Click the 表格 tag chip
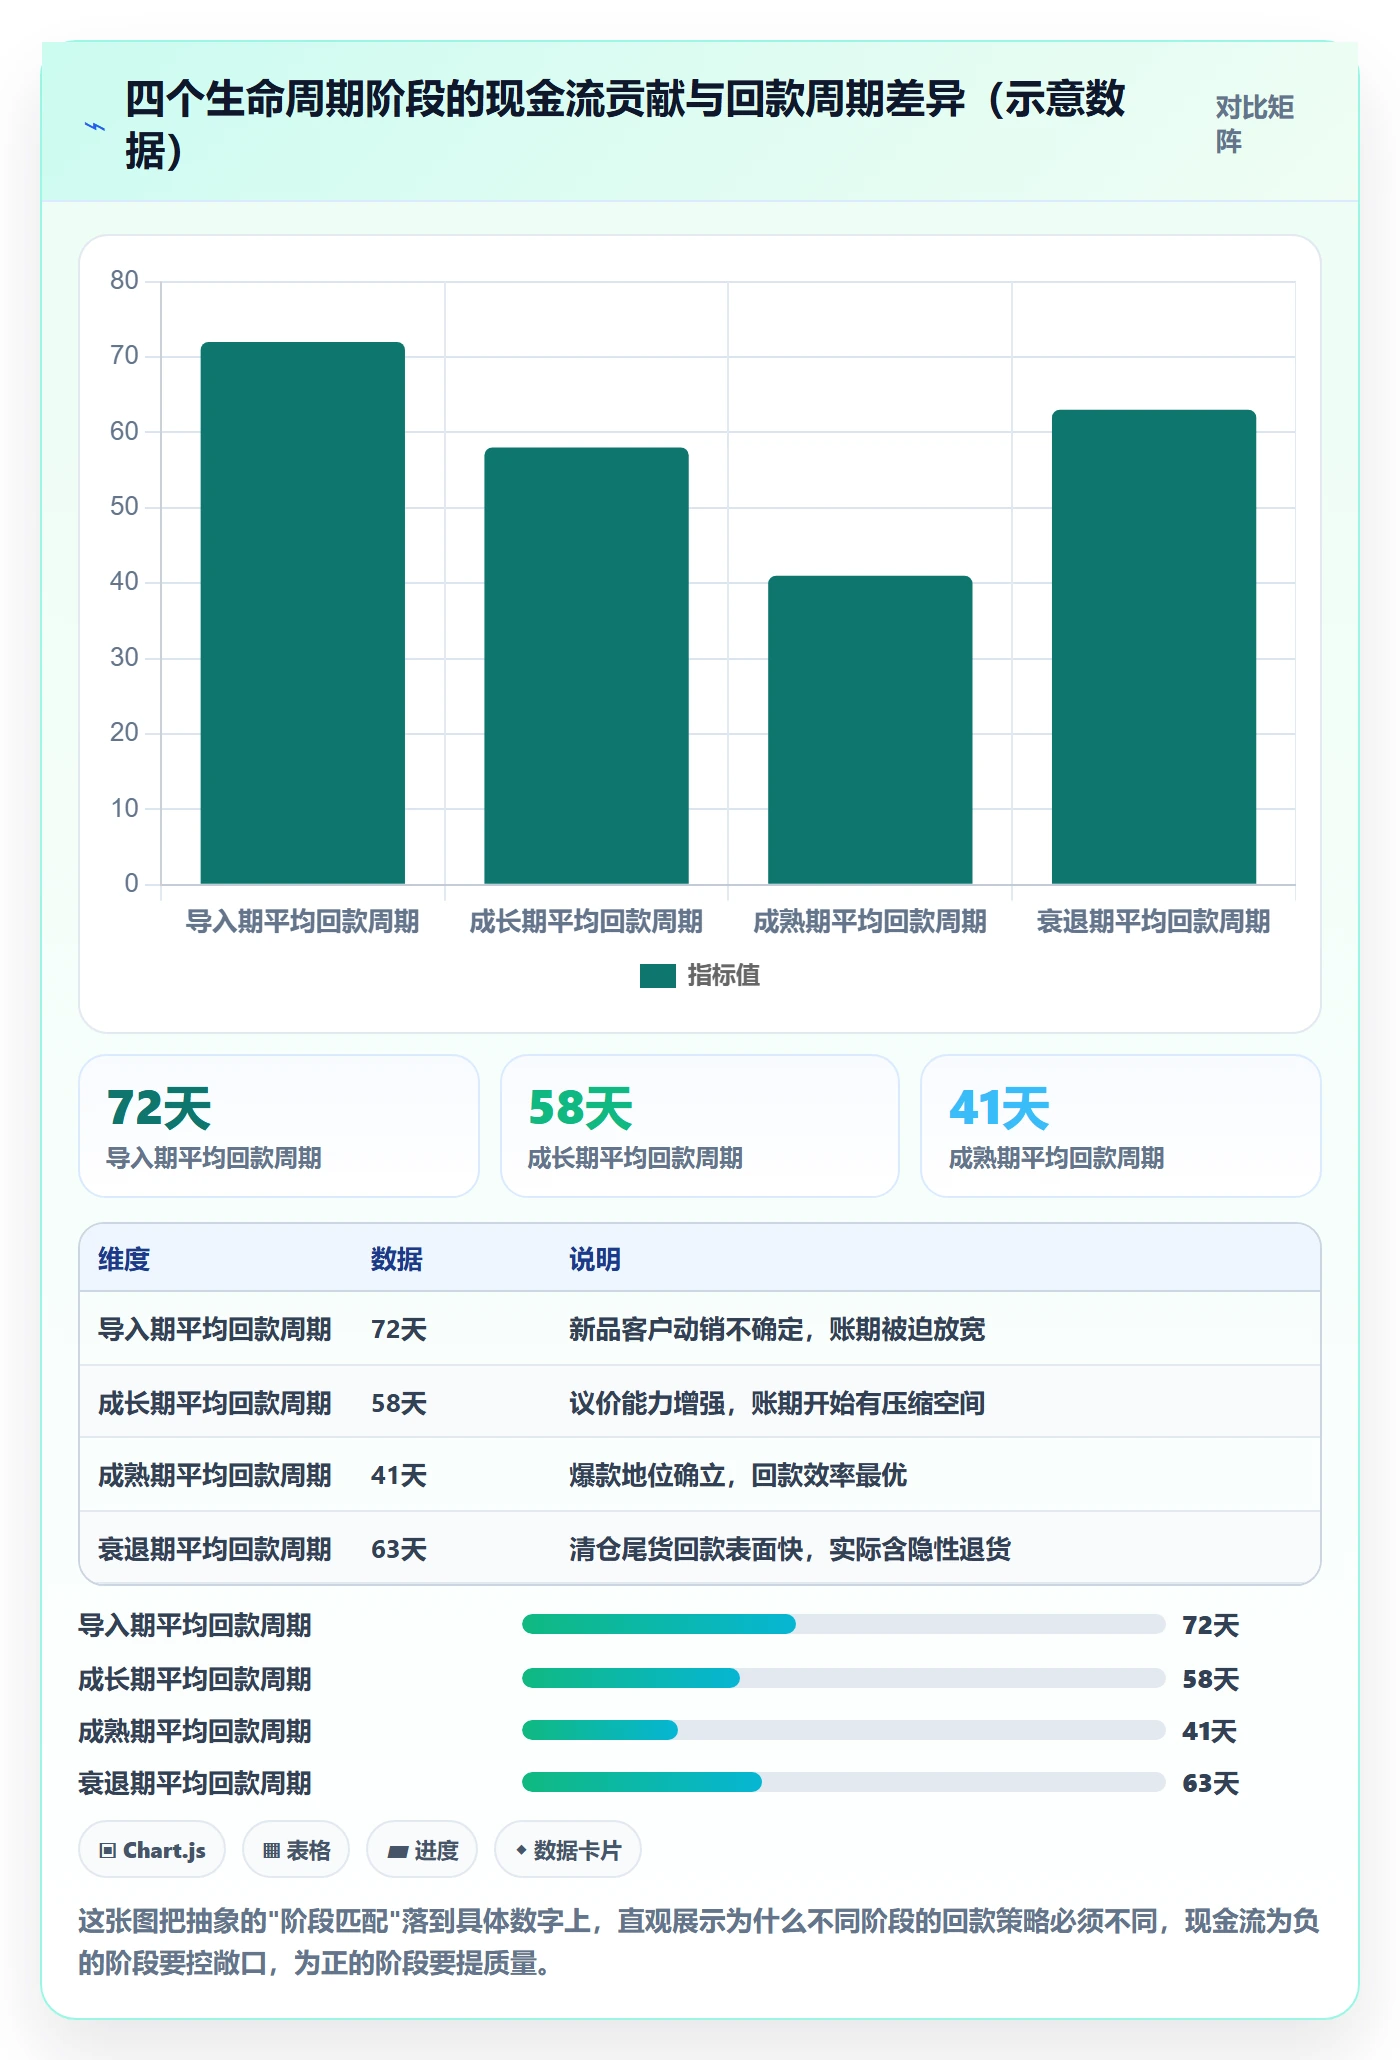Screen dimensions: 1400x2060 [296, 1850]
